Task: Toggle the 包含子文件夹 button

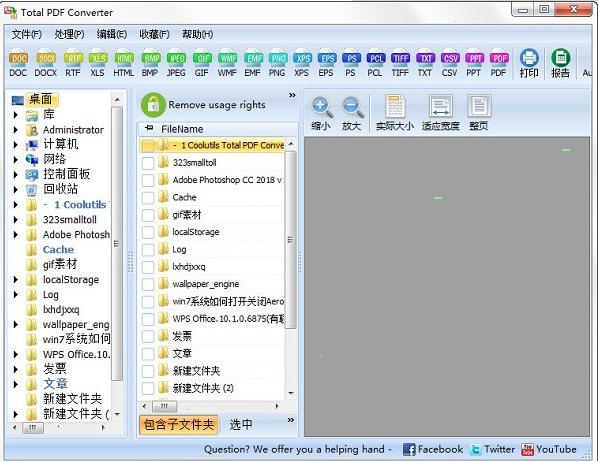Action: [x=178, y=425]
